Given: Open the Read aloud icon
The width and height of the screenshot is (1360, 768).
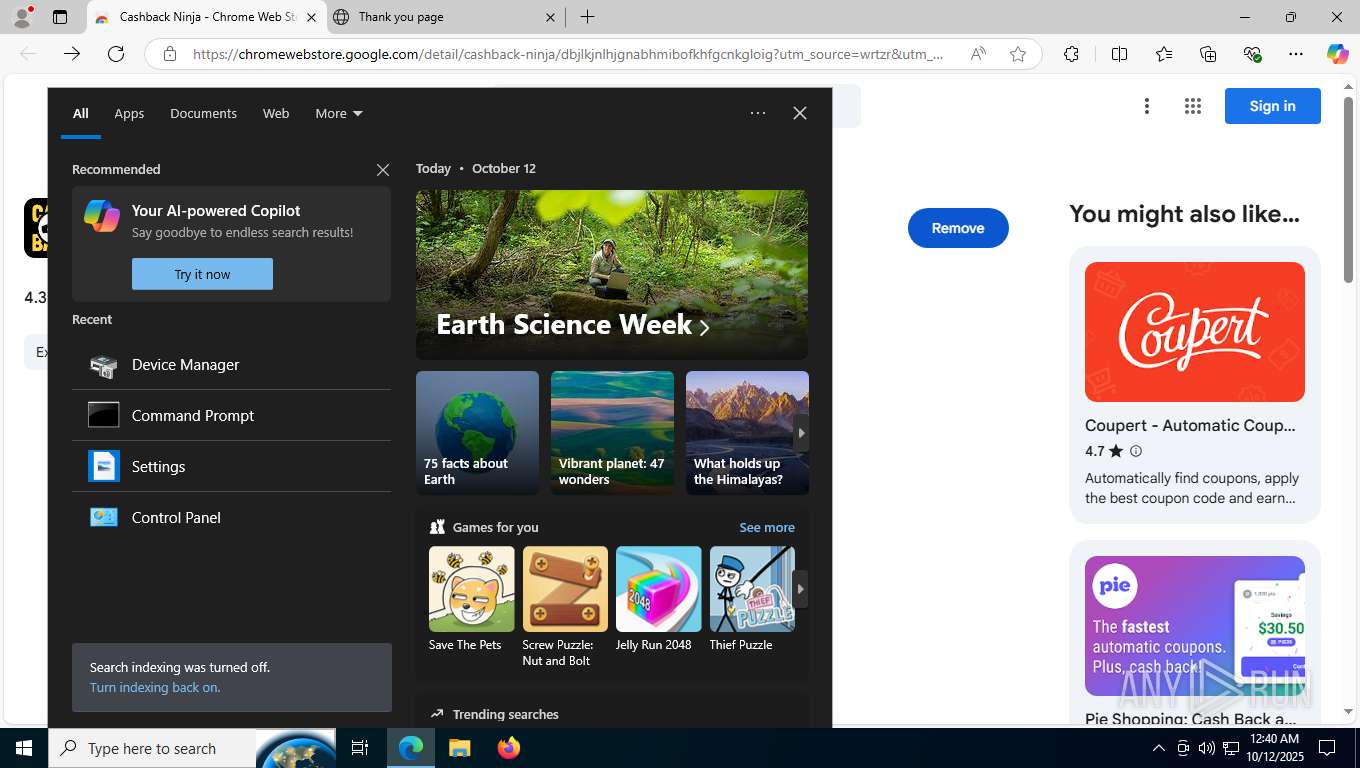Looking at the screenshot, I should (x=978, y=54).
